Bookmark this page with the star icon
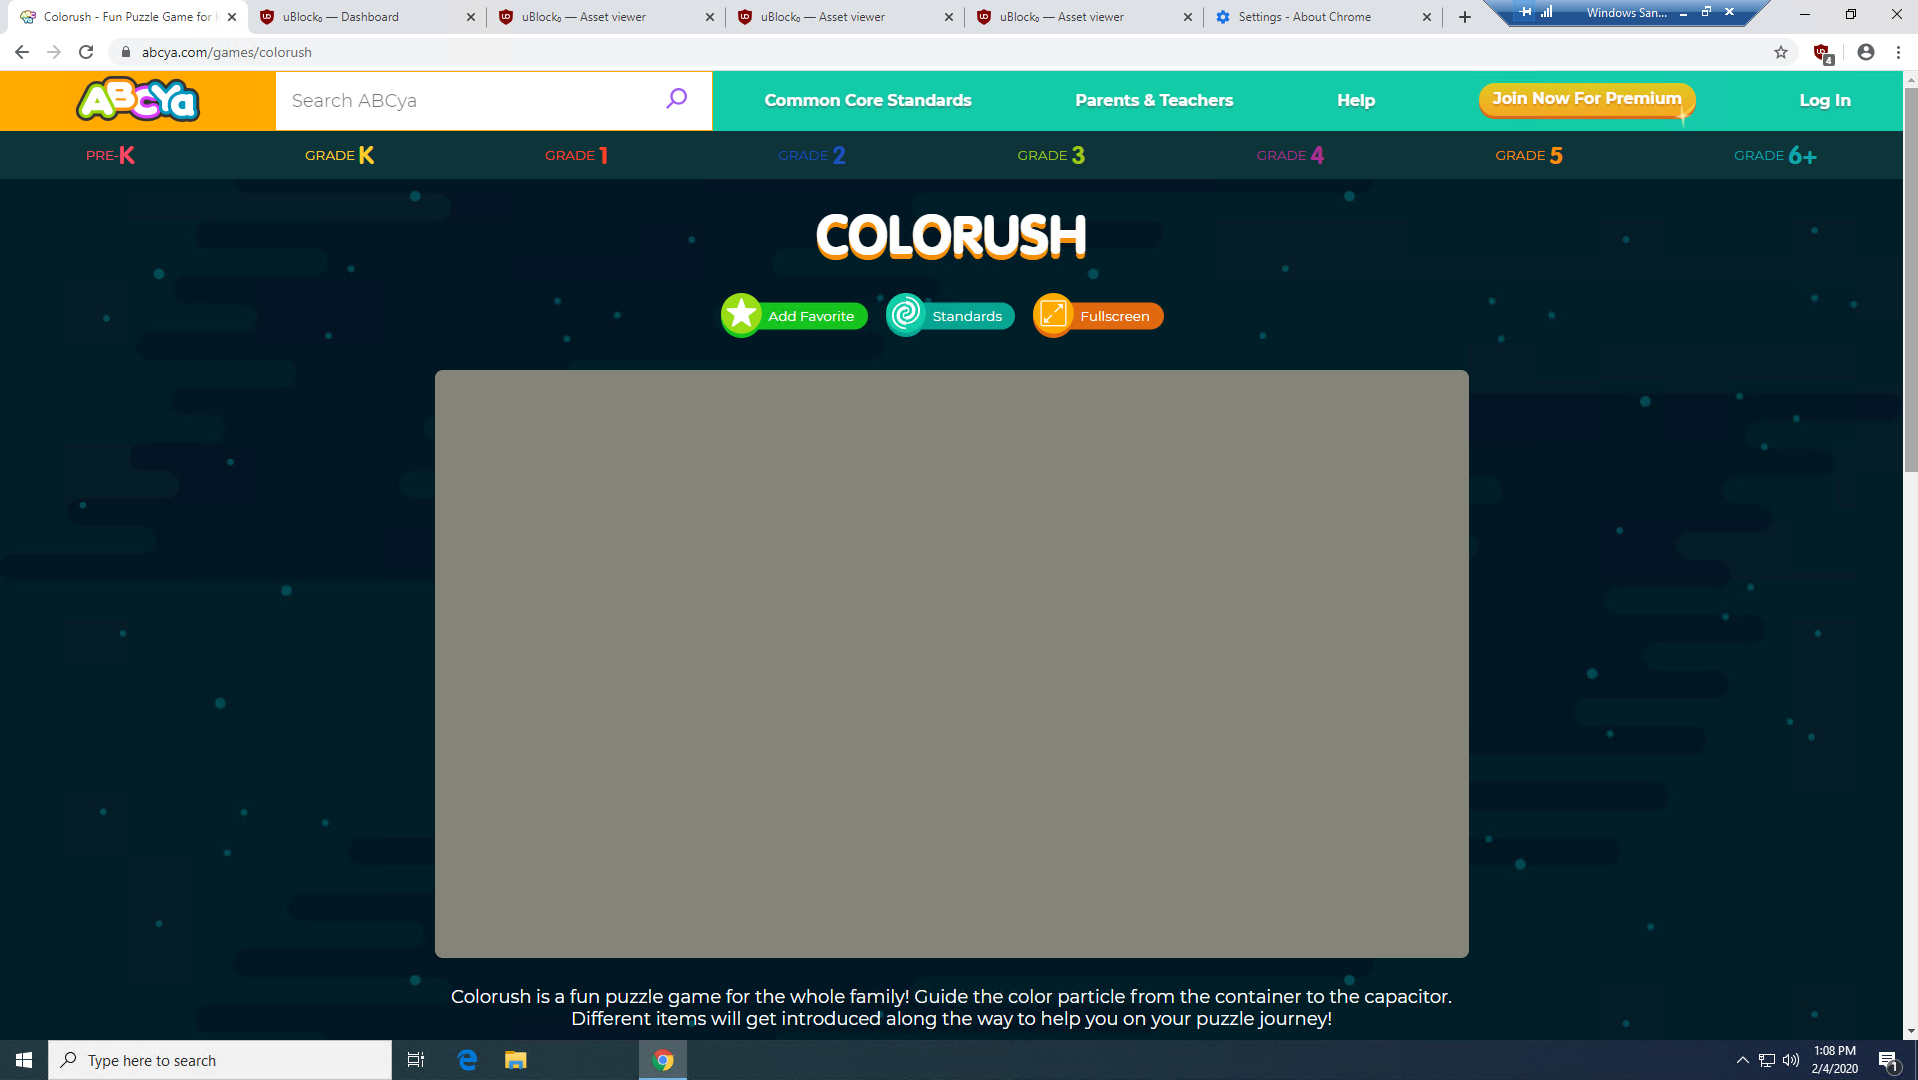Image resolution: width=1918 pixels, height=1080 pixels. pos(1781,52)
